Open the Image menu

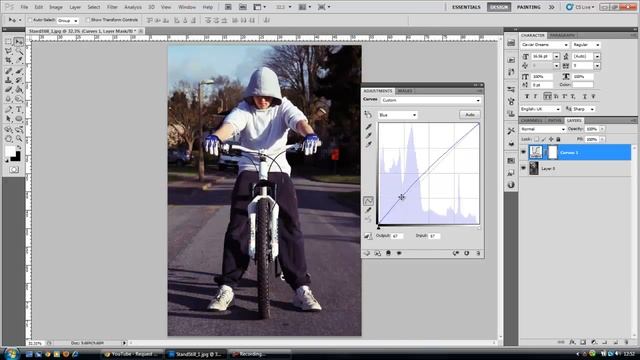[x=56, y=7]
